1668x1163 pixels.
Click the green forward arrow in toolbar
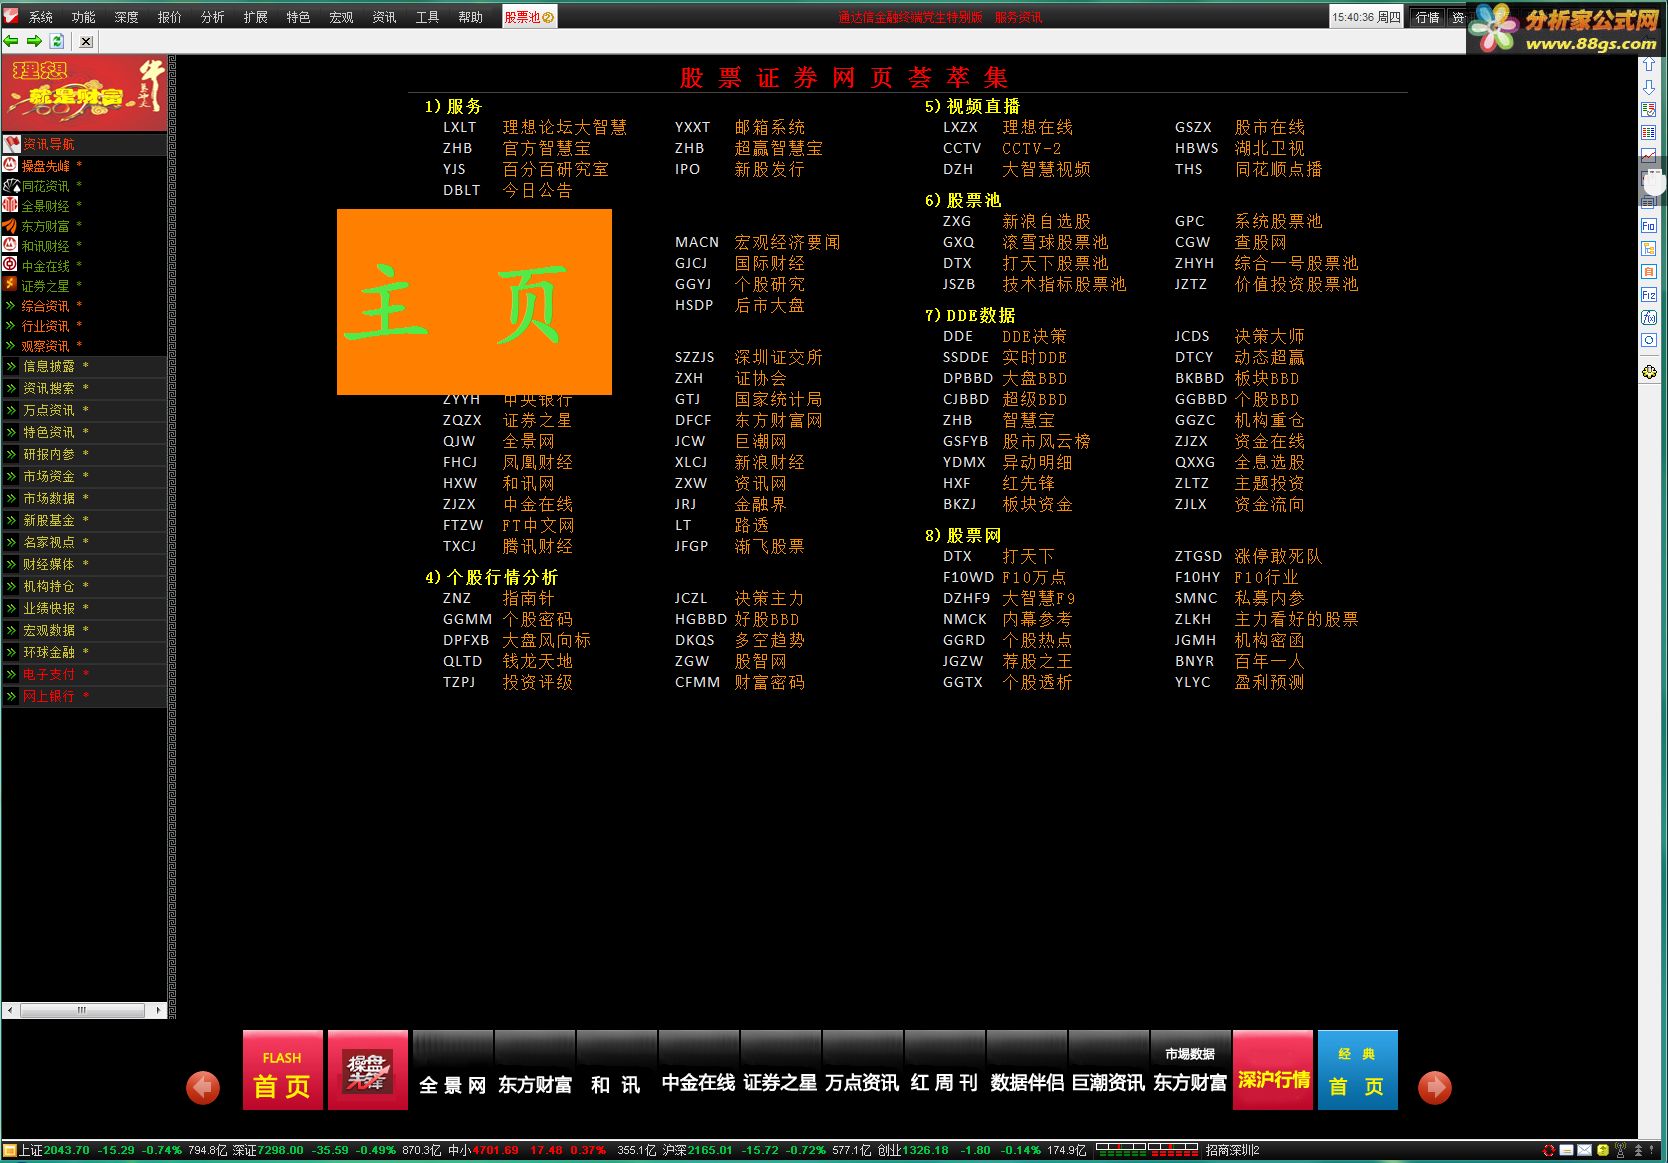point(34,41)
